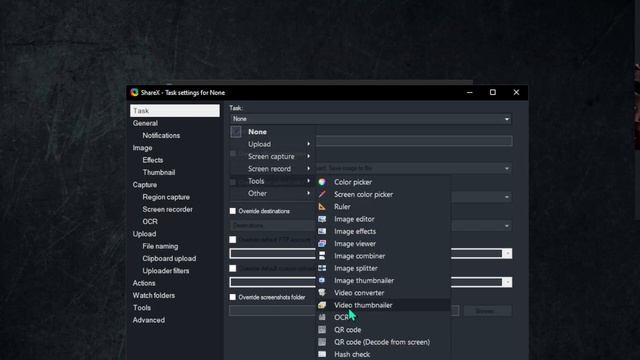
Task: Open the Task dropdown showing None
Action: coord(371,119)
